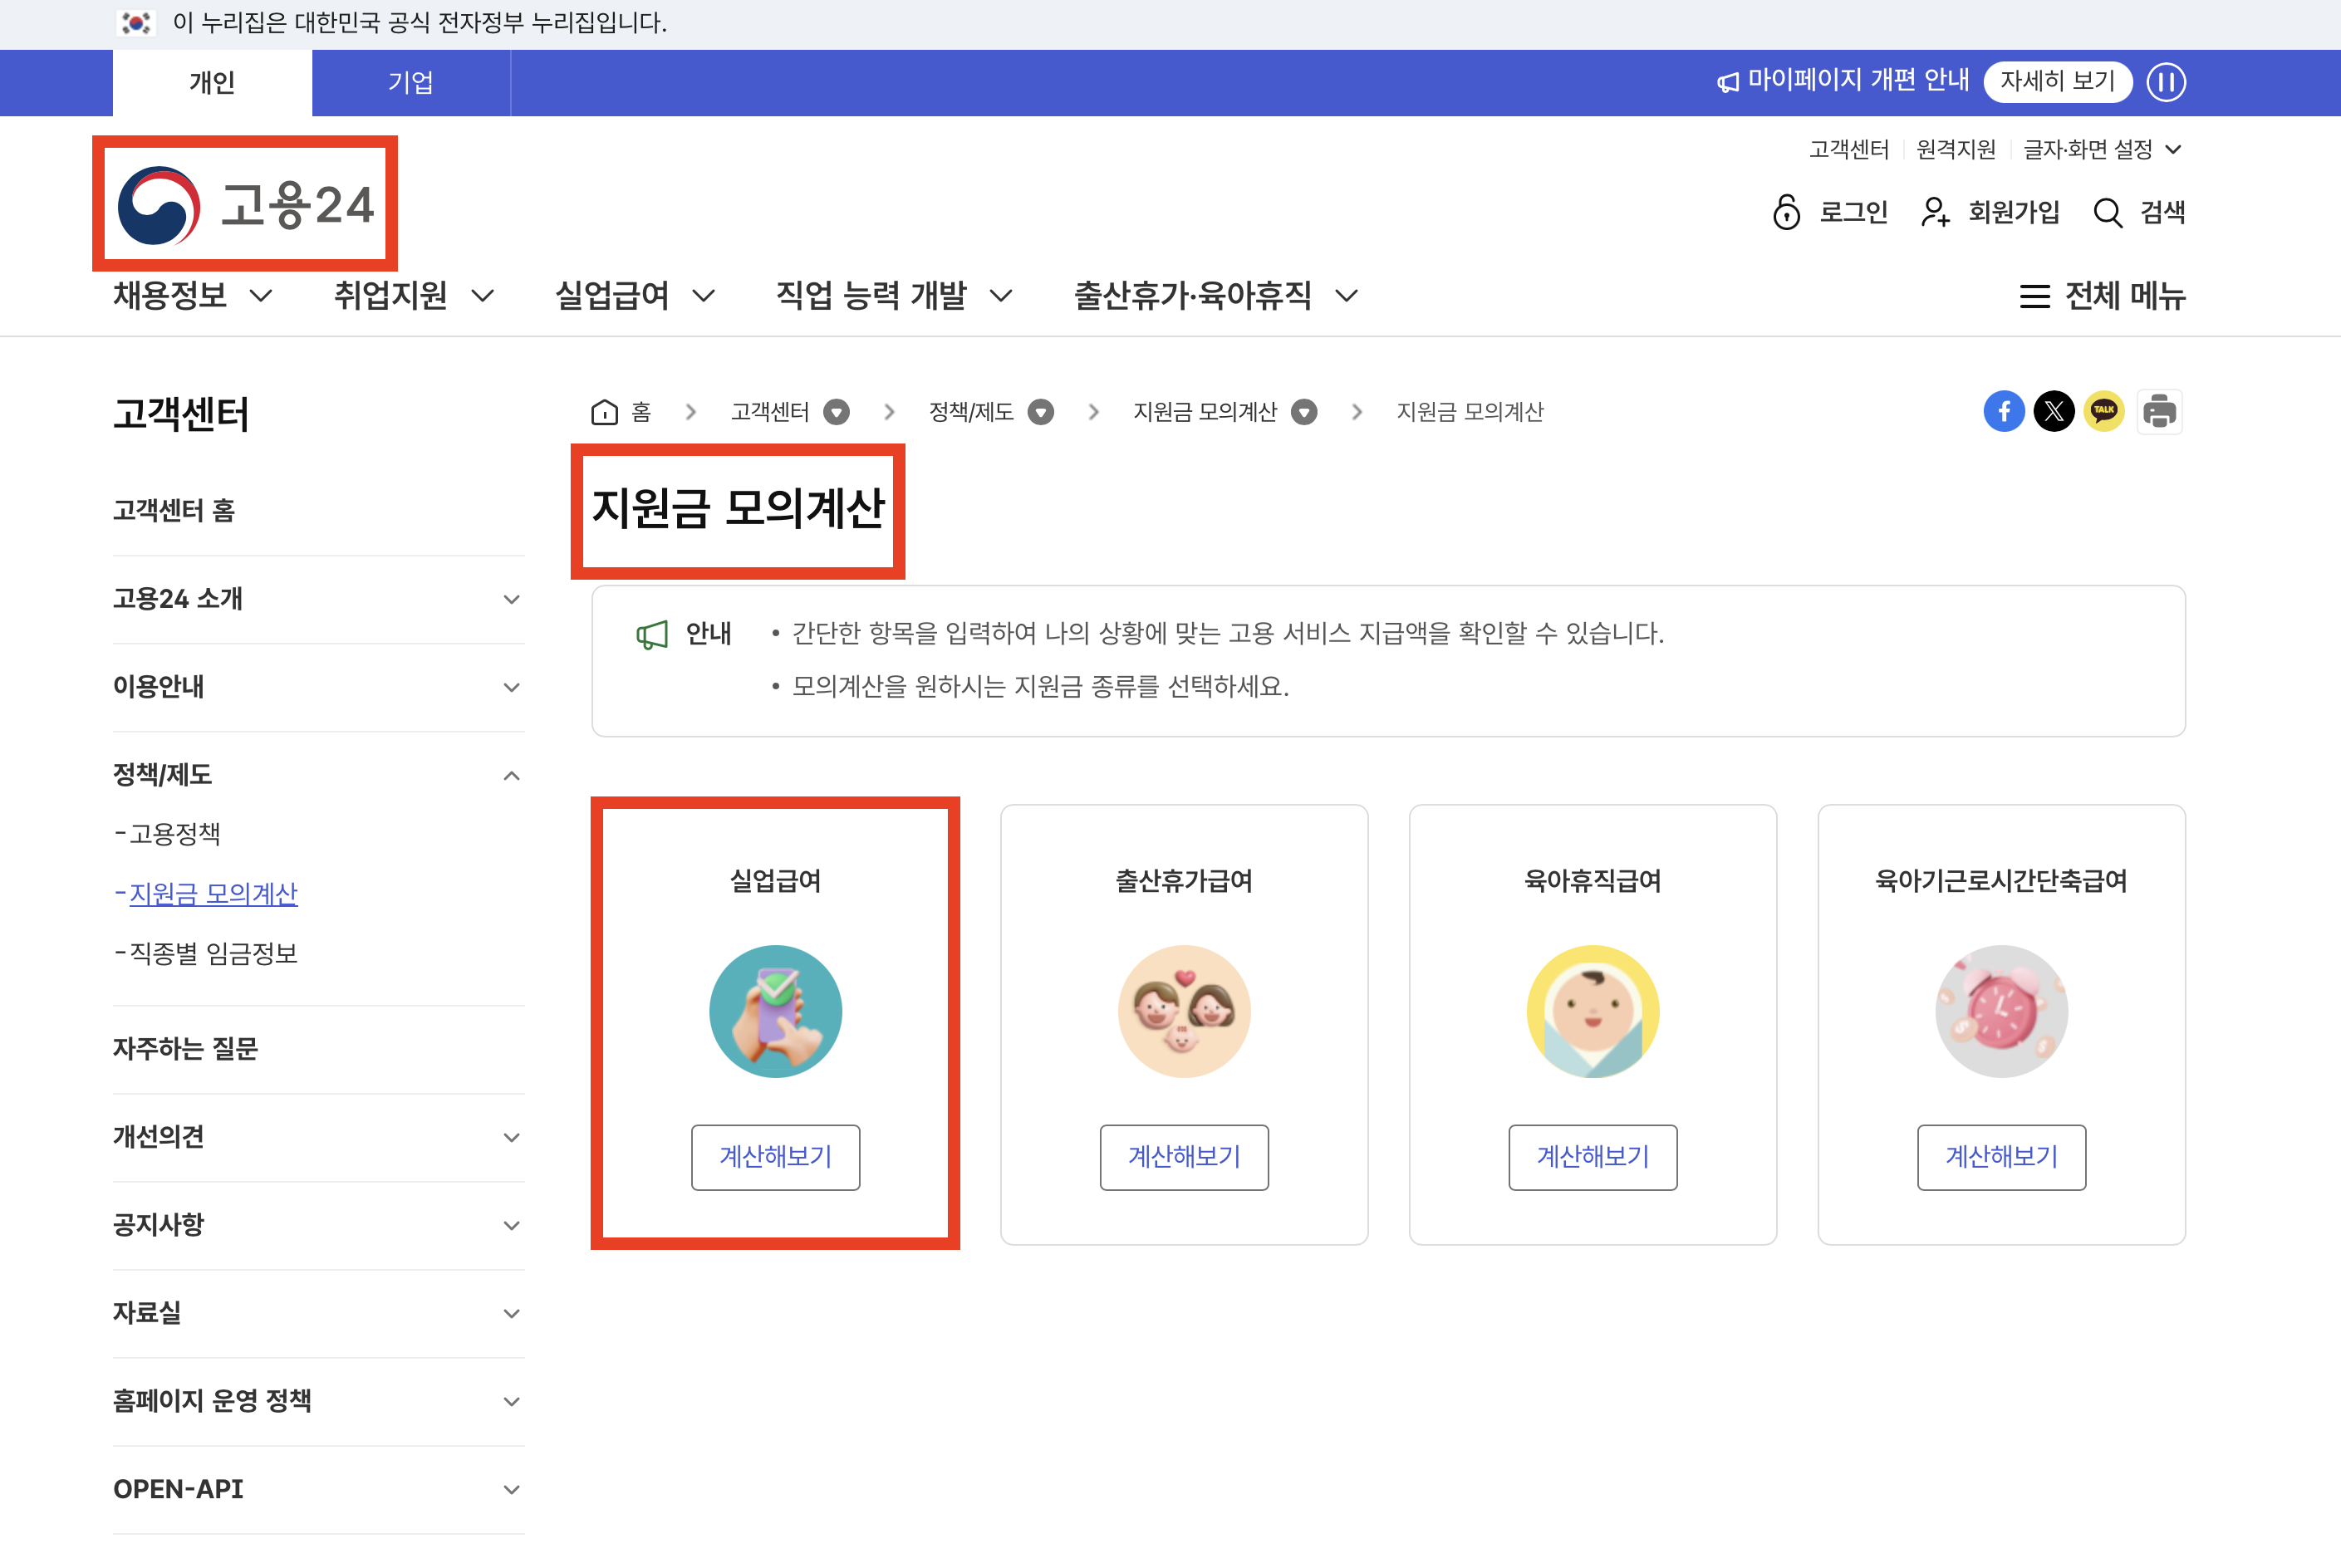This screenshot has height=1568, width=2341.
Task: Click the 자세히 보기 banner button
Action: pos(2056,81)
